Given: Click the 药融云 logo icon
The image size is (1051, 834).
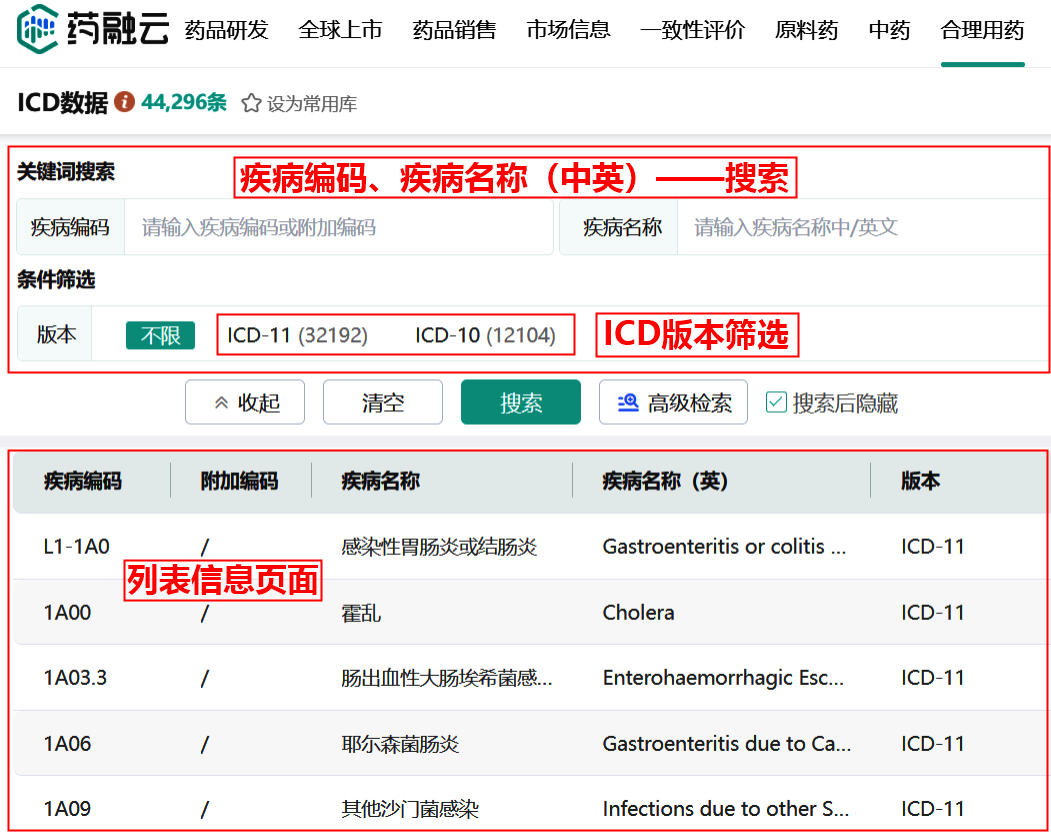Looking at the screenshot, I should click(38, 30).
